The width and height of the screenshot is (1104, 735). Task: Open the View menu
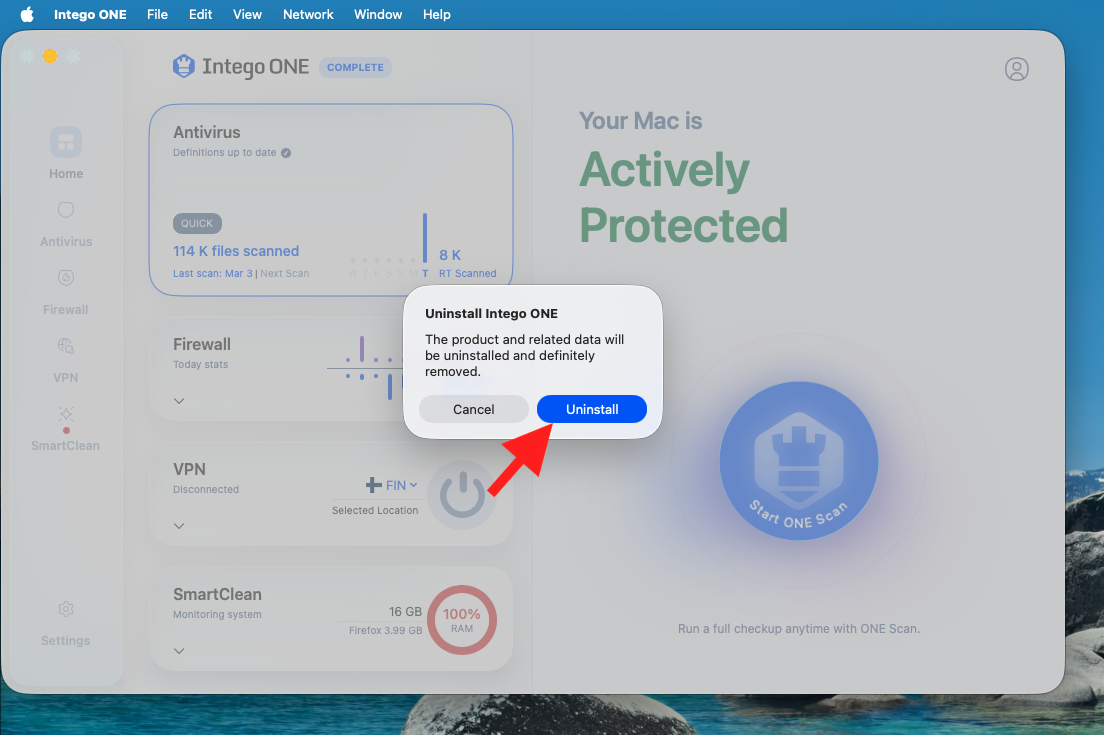(x=247, y=14)
